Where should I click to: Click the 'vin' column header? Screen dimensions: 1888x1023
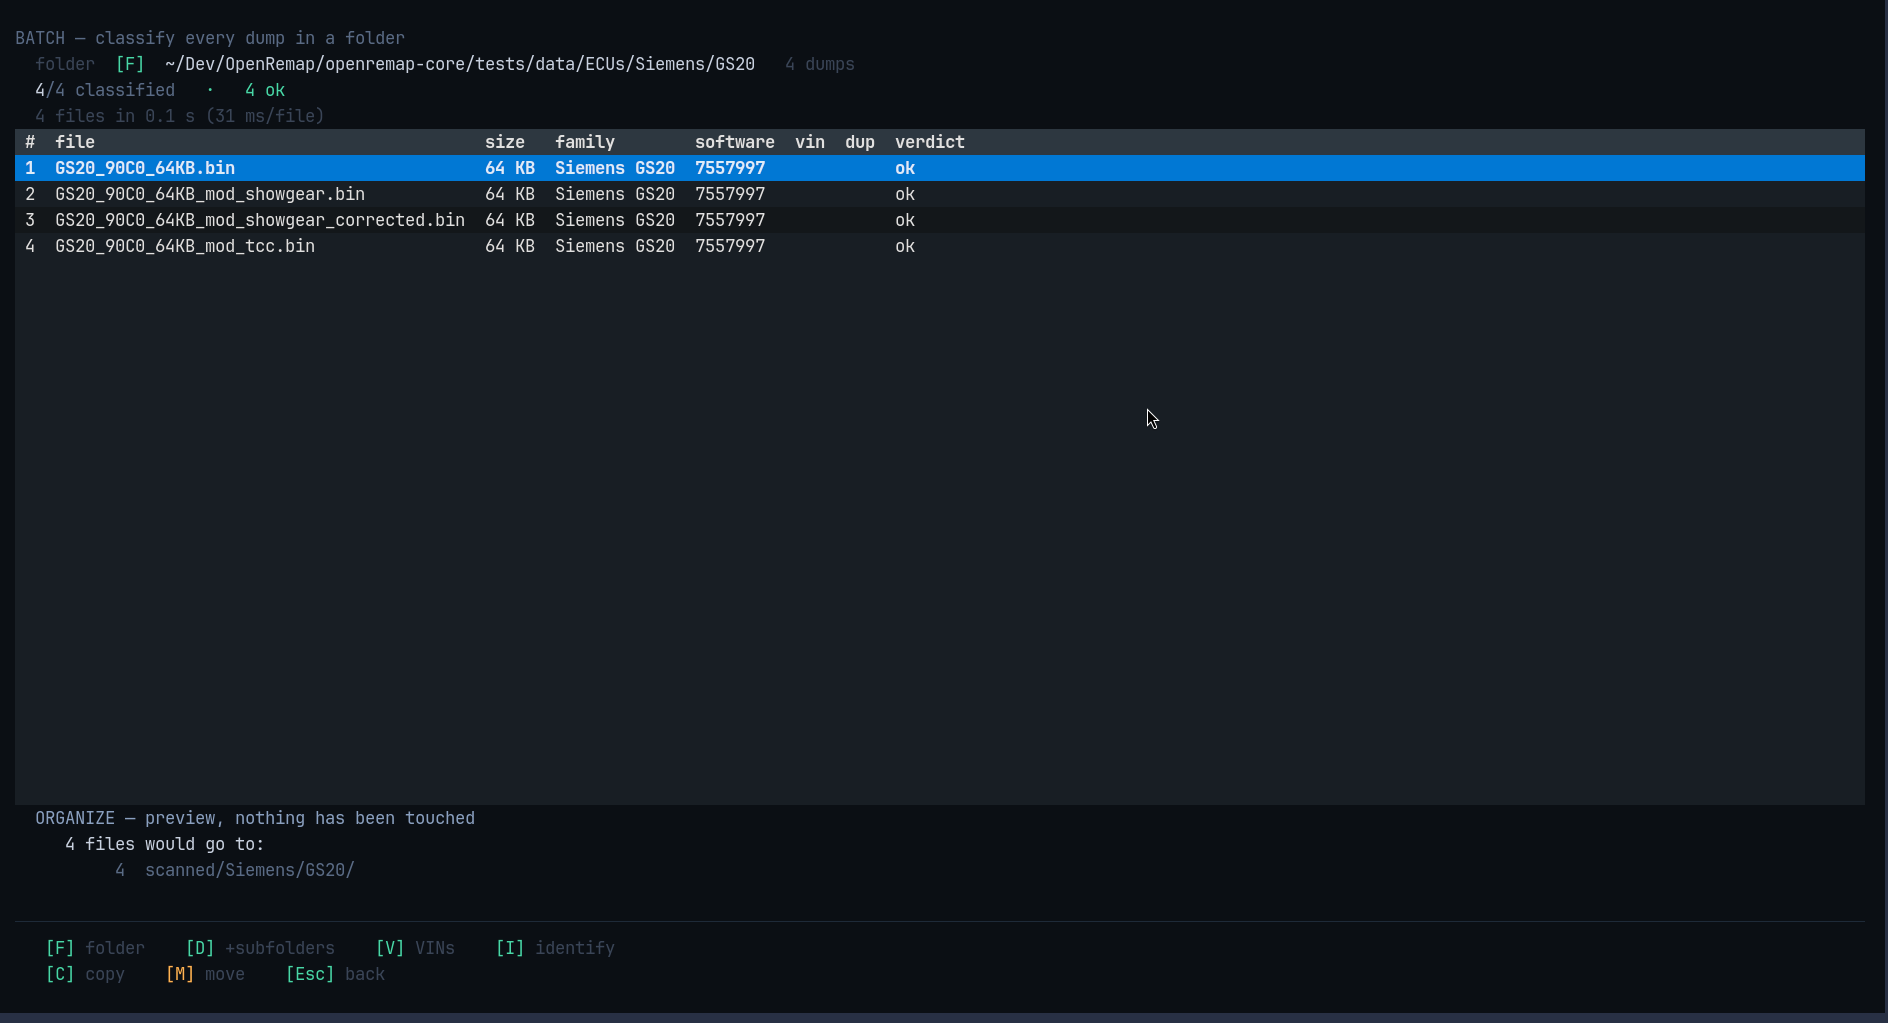[x=810, y=142]
